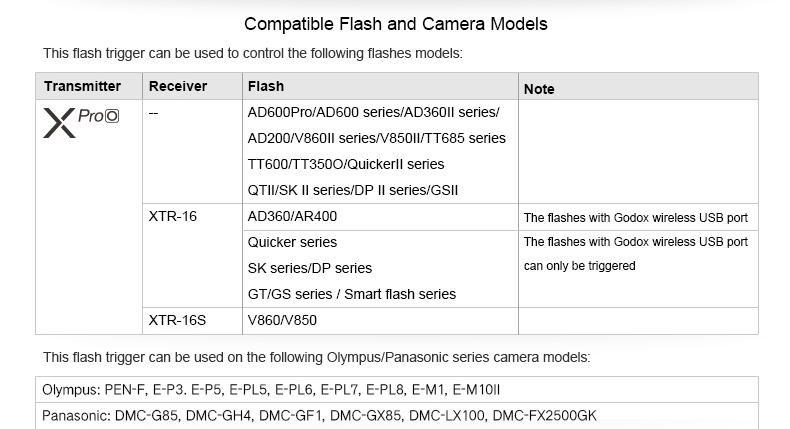Click GT/GS series / Smart flash series line

point(352,294)
